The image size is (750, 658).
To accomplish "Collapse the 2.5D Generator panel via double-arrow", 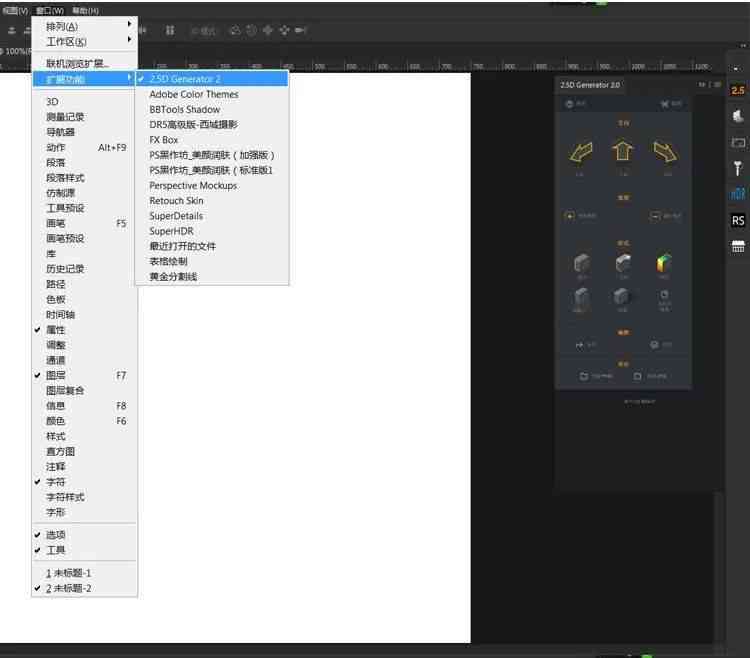I will click(x=702, y=85).
